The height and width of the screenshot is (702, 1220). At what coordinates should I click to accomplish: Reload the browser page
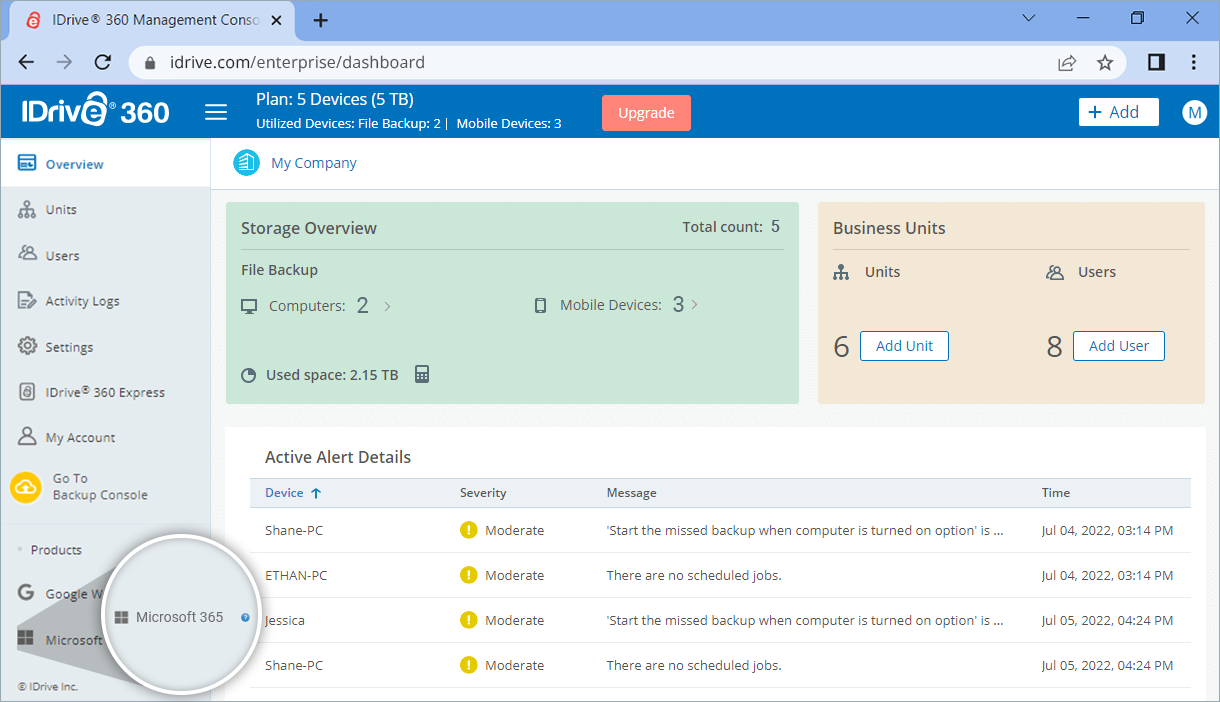[102, 62]
